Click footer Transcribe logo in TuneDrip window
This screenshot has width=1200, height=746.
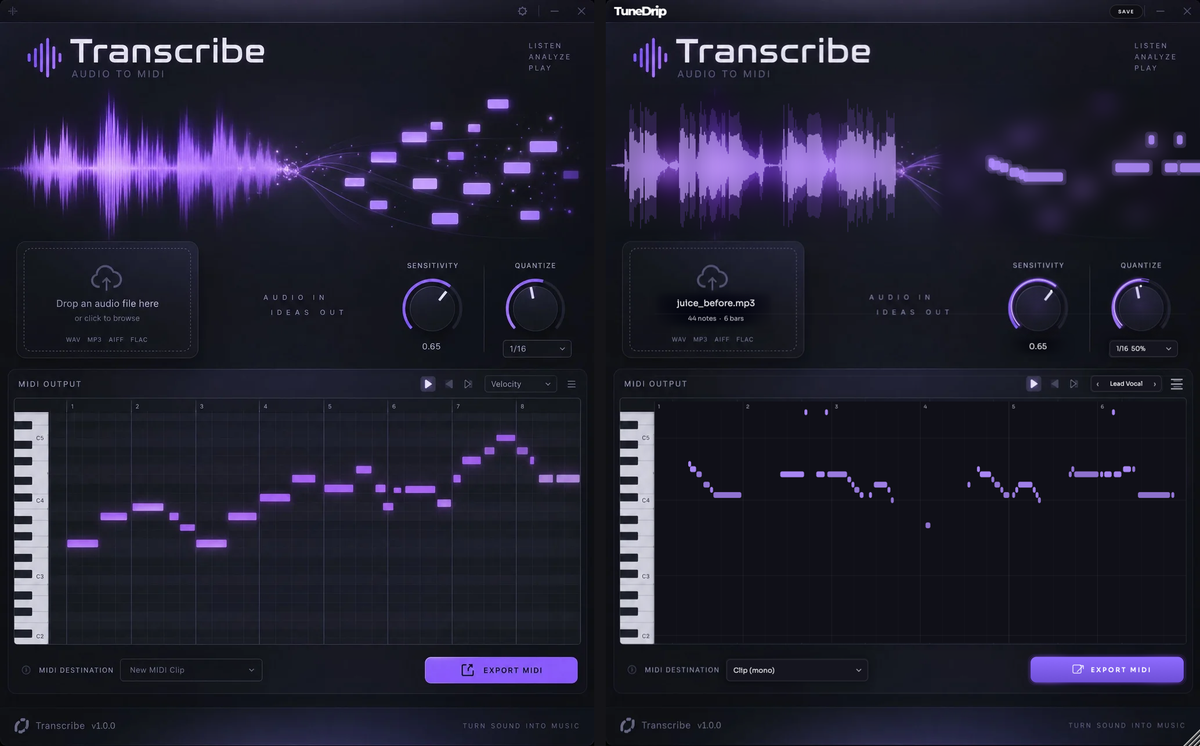point(627,725)
